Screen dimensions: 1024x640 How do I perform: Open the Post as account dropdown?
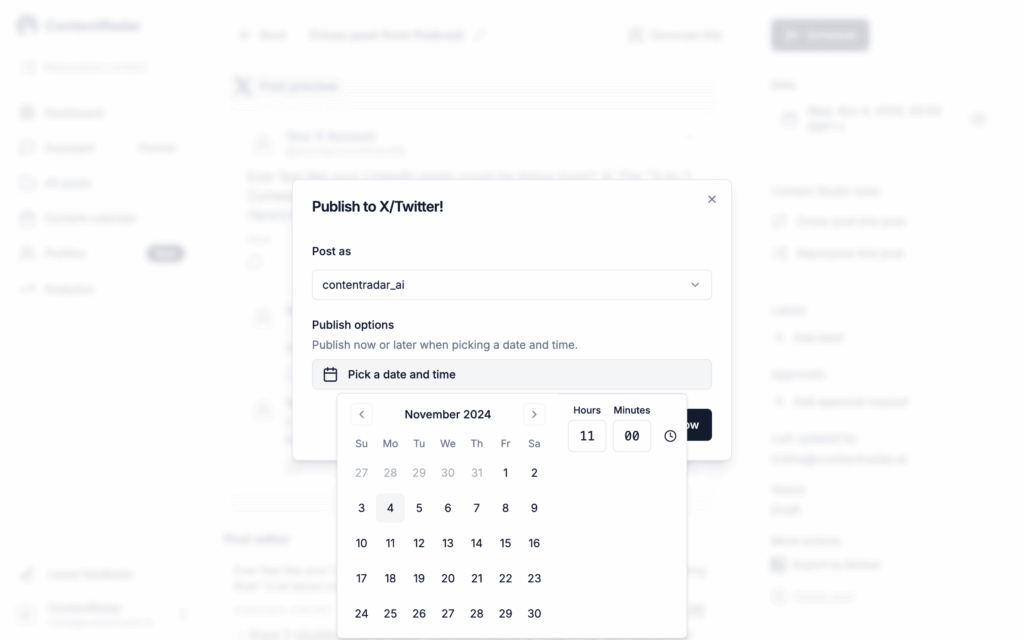point(511,285)
